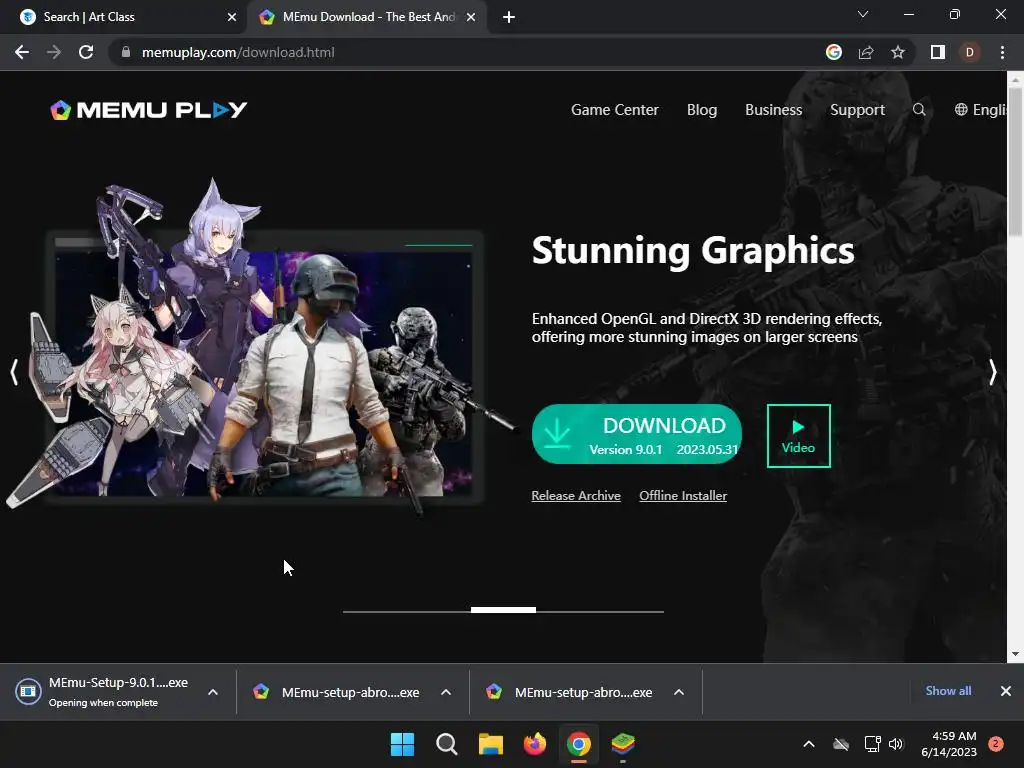Click the Stunning Graphics banner image

point(261,349)
